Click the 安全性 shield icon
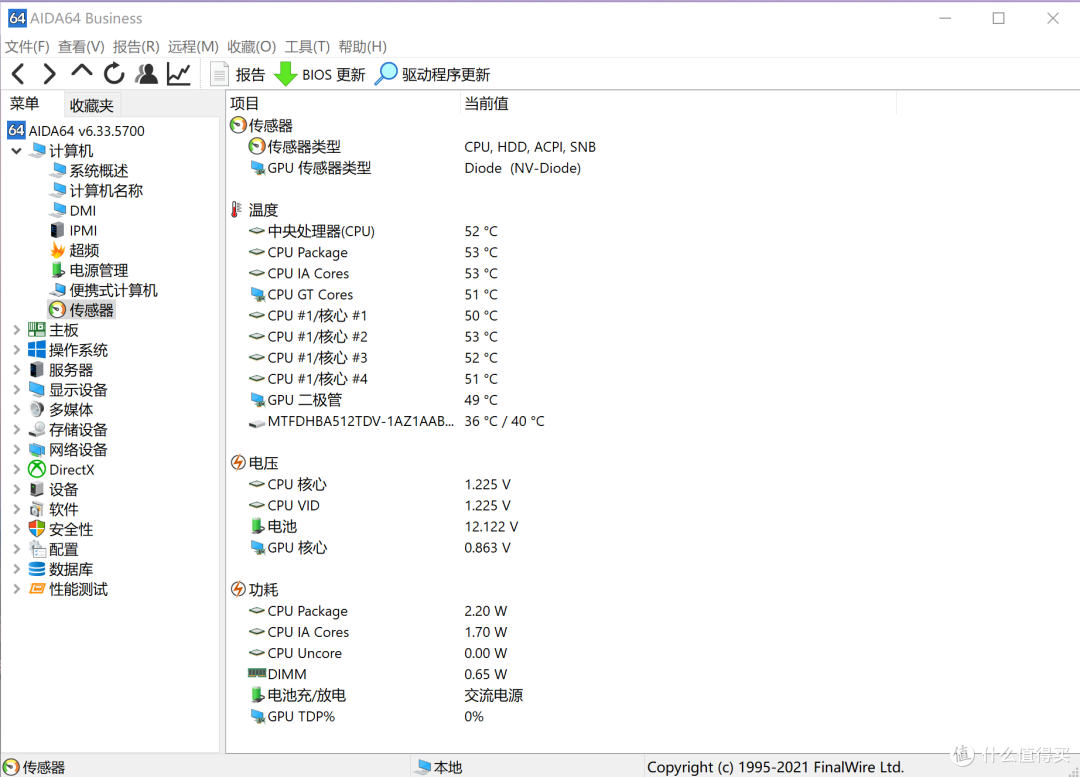Viewport: 1080px width, 777px height. click(x=37, y=529)
